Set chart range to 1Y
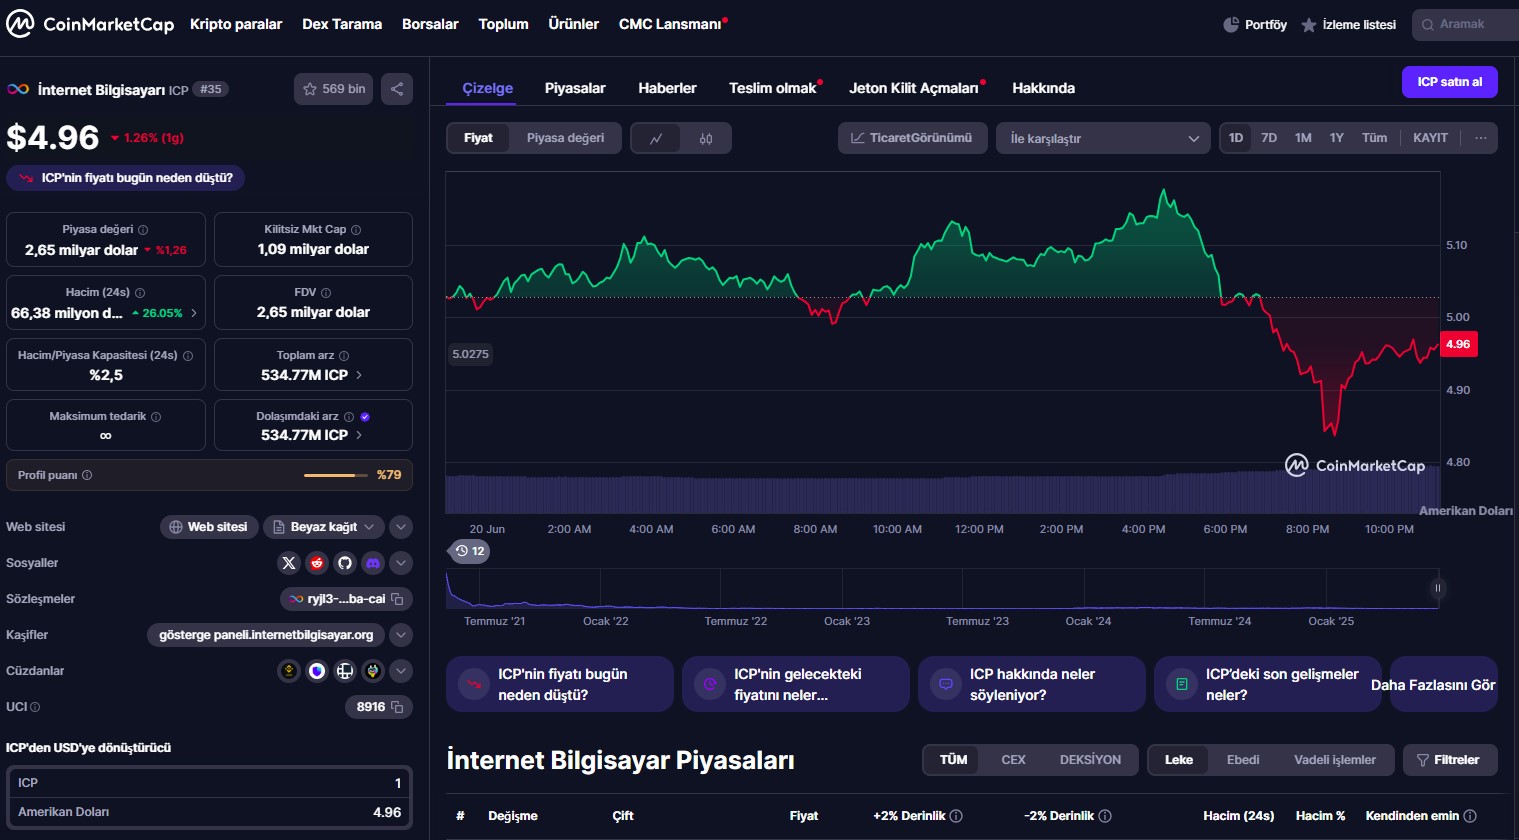 tap(1337, 138)
